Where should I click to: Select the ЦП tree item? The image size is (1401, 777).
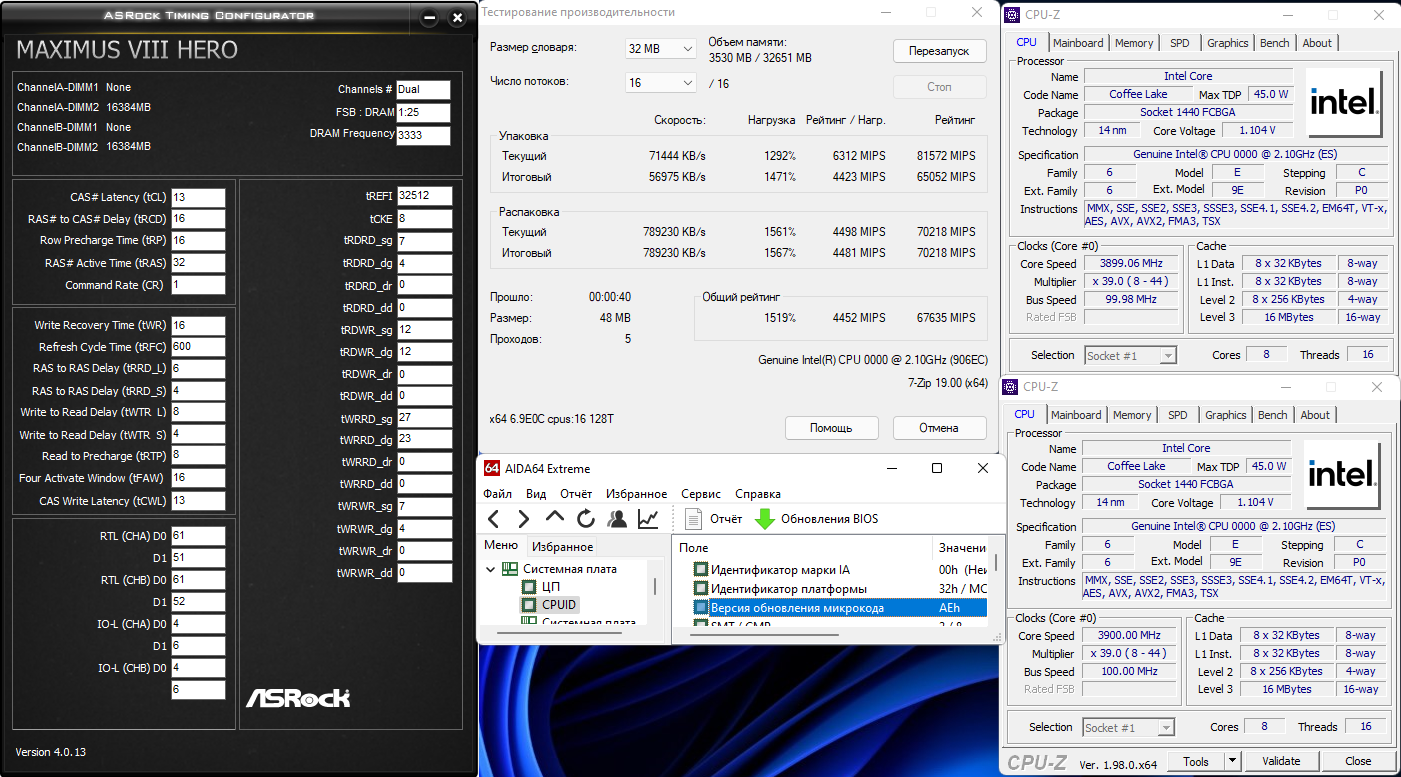pyautogui.click(x=550, y=587)
